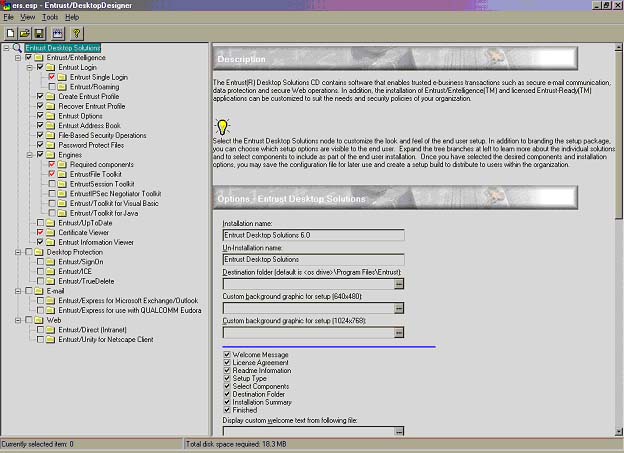Image resolution: width=624 pixels, height=453 pixels.
Task: Click folder icon next to Desktop Protection
Action: click(x=39, y=252)
